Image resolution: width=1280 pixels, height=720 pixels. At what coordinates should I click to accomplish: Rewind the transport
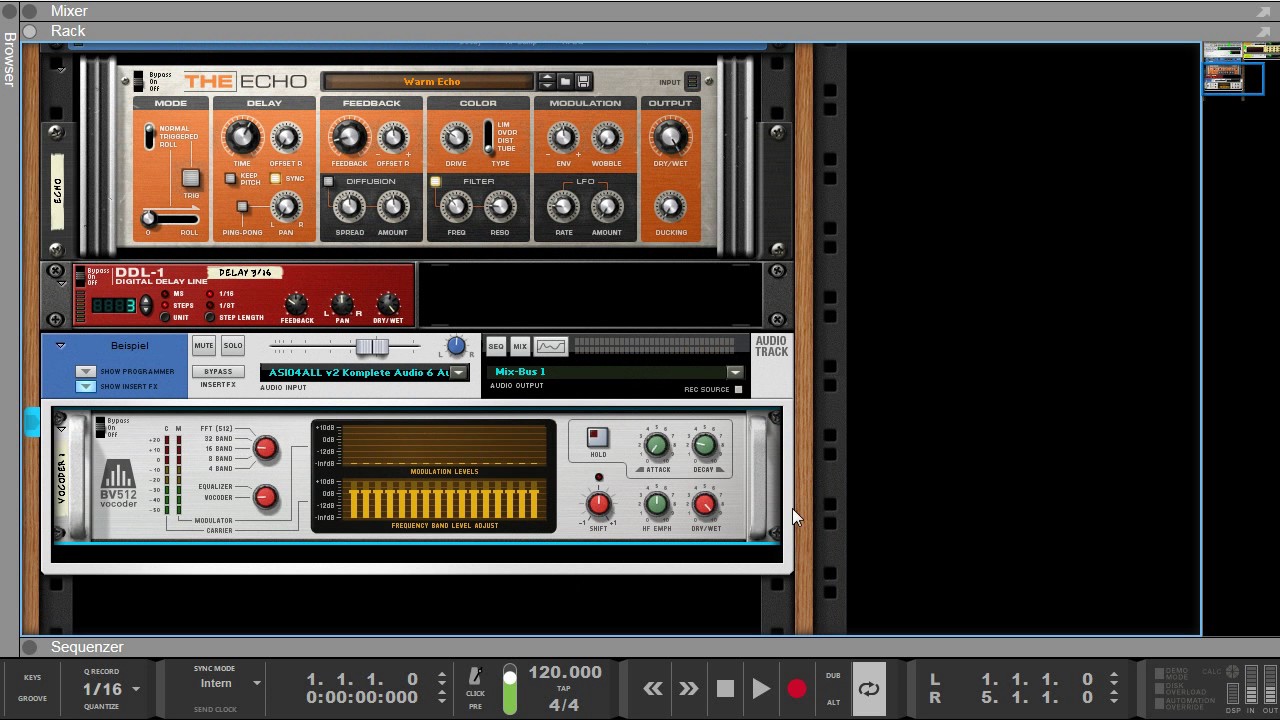click(653, 689)
